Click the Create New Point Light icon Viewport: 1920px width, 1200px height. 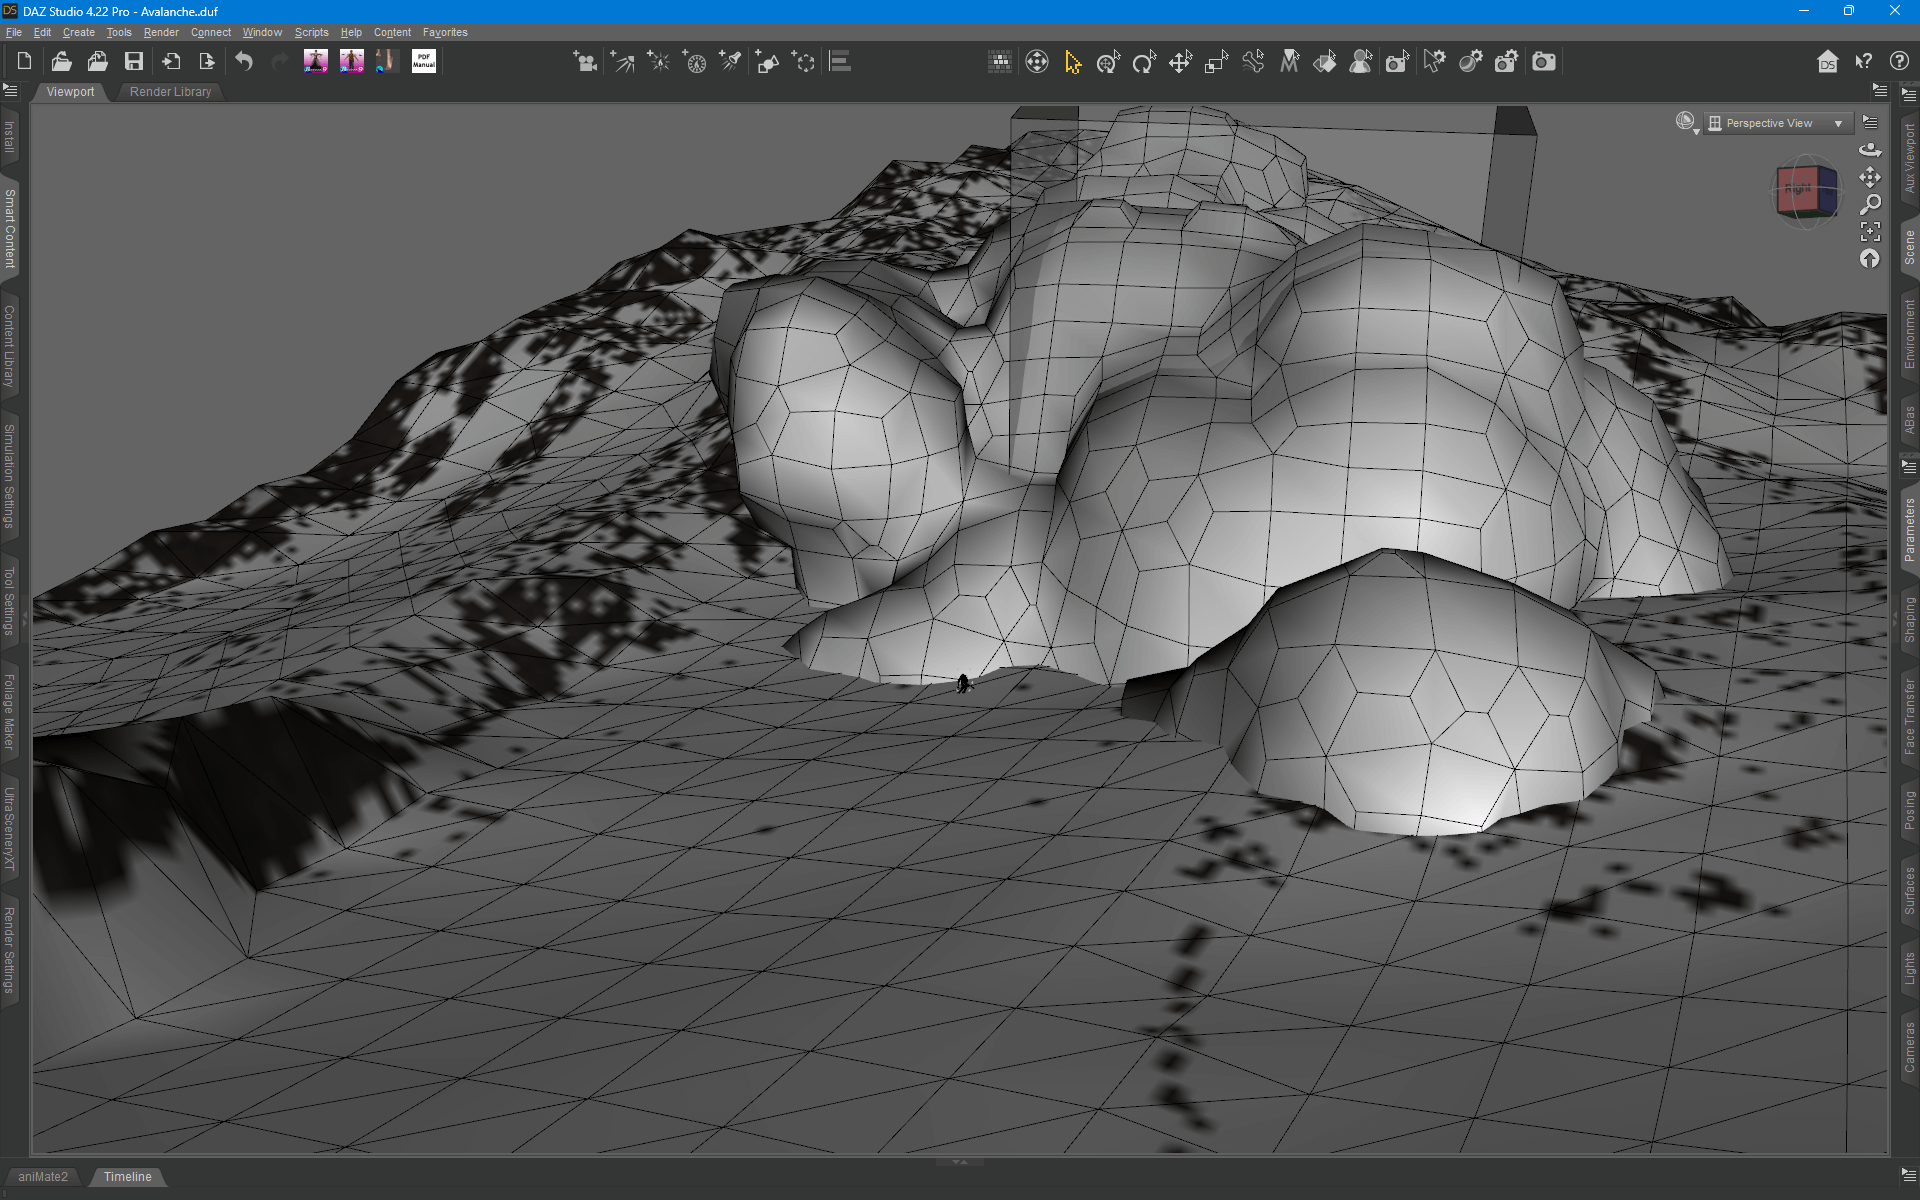658,62
